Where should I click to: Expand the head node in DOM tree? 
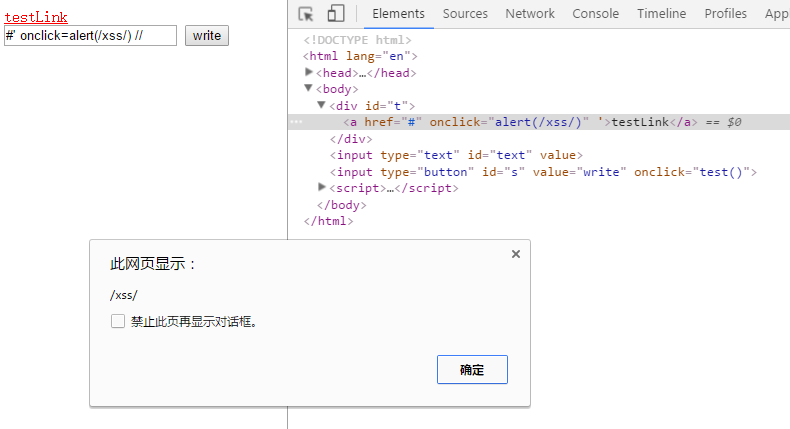pyautogui.click(x=309, y=72)
